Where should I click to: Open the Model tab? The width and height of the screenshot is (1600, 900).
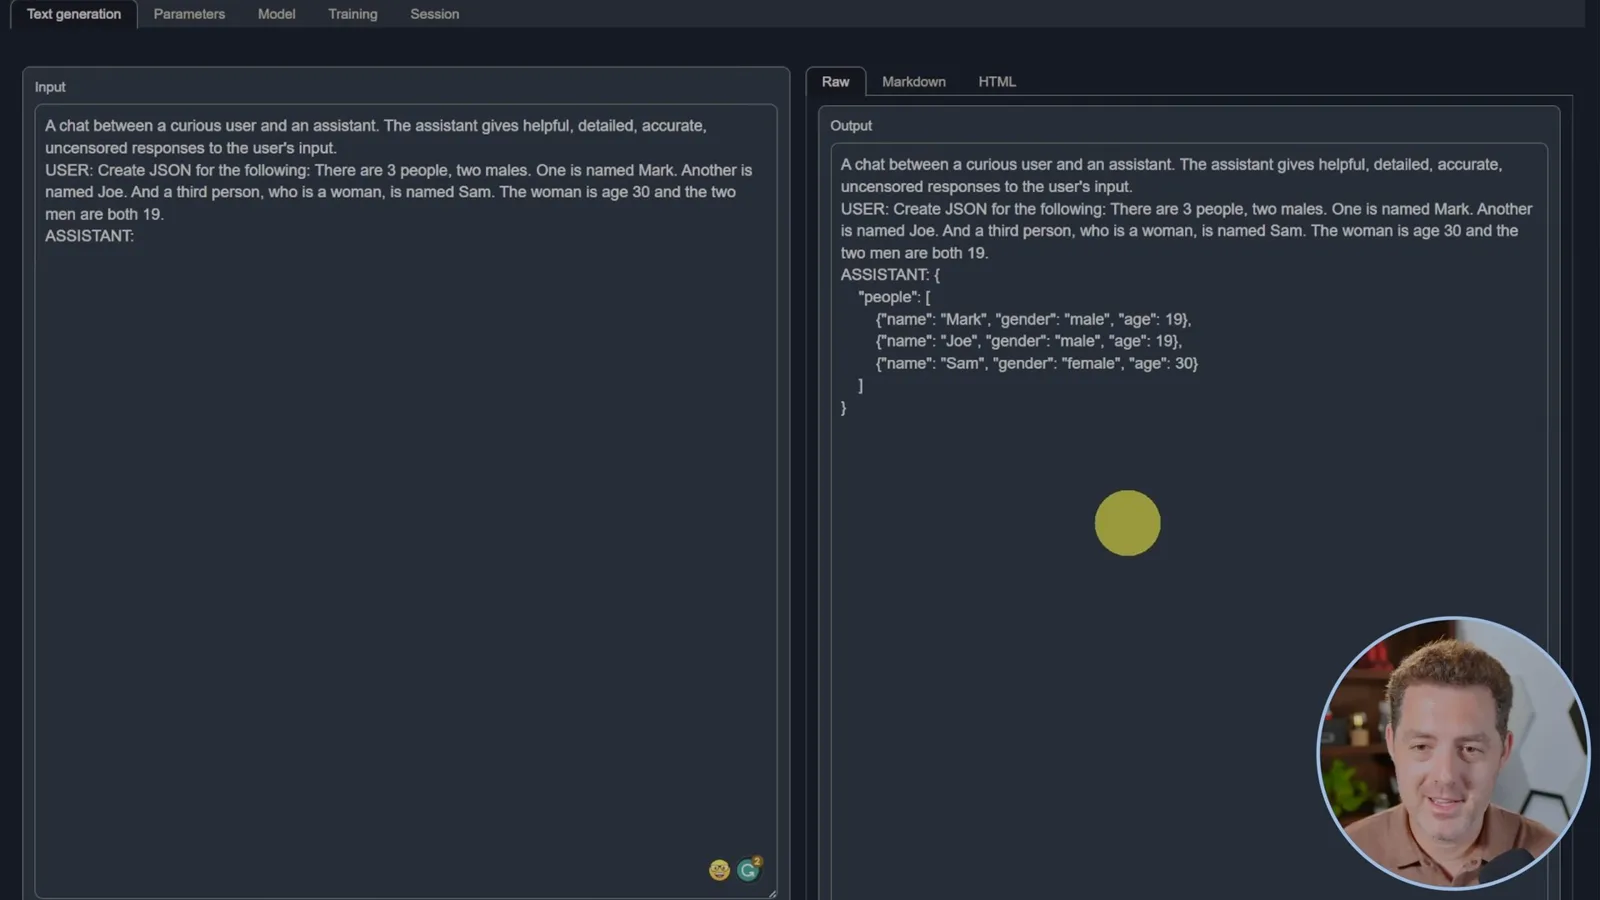276,14
